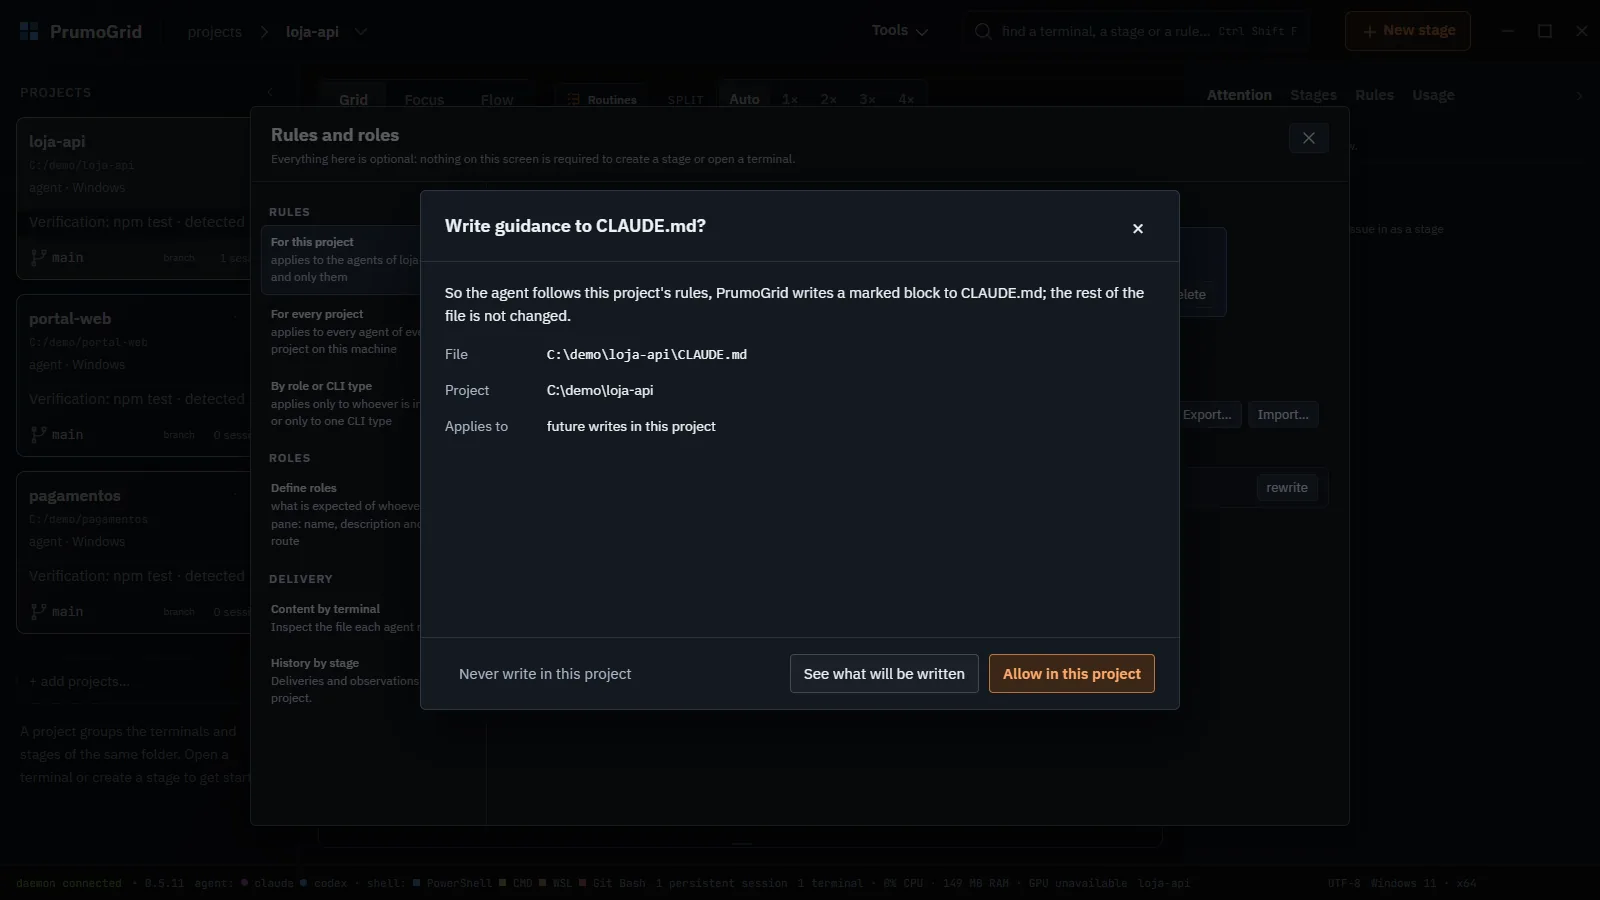The image size is (1600, 900).
Task: Click the branch icon on loja-api card
Action: (38, 257)
